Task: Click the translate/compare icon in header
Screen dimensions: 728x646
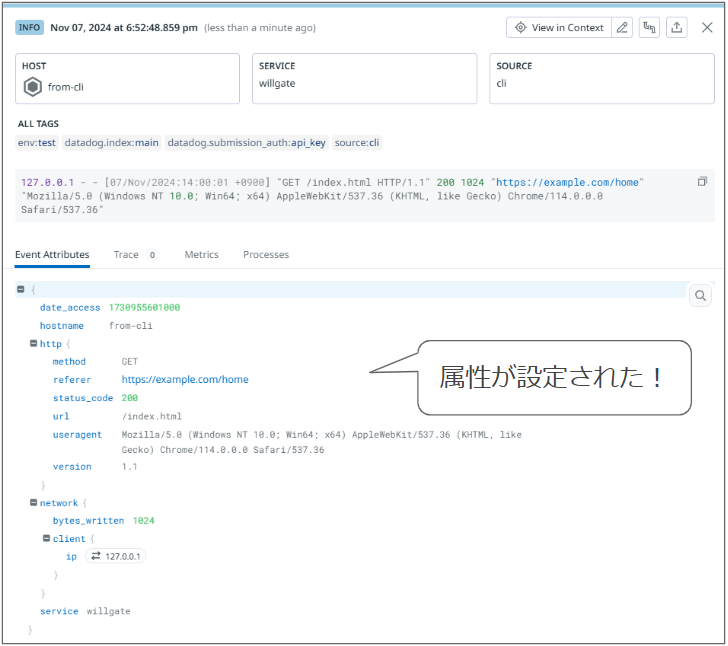Action: click(649, 28)
